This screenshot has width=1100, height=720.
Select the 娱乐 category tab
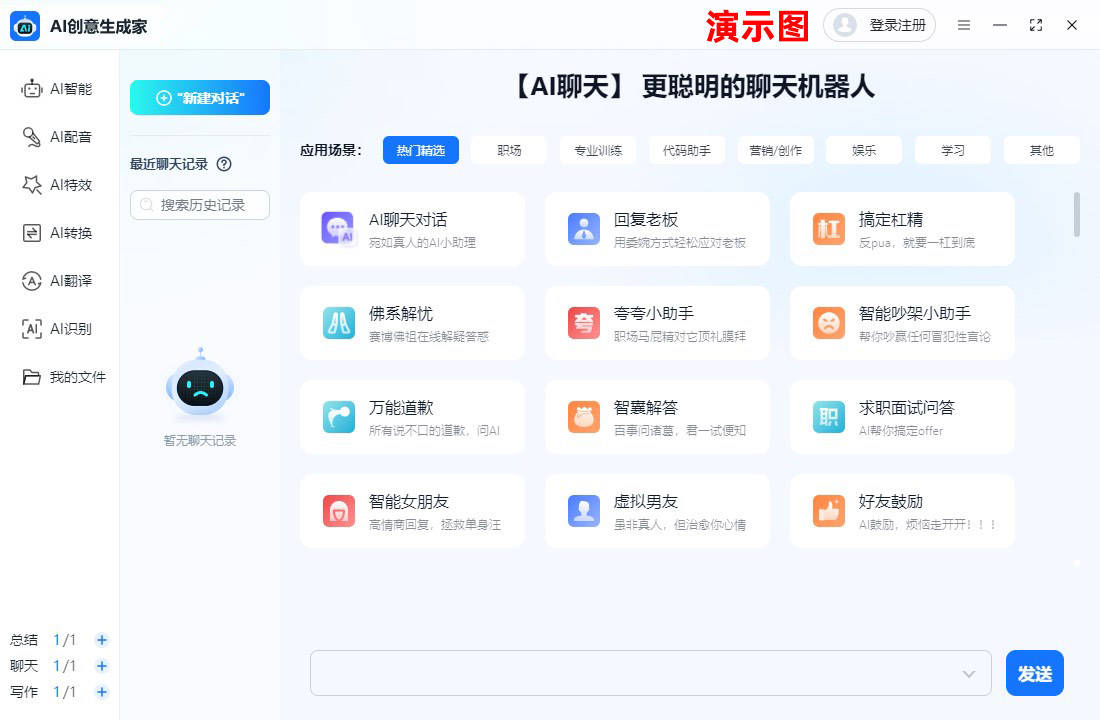pyautogui.click(x=863, y=149)
